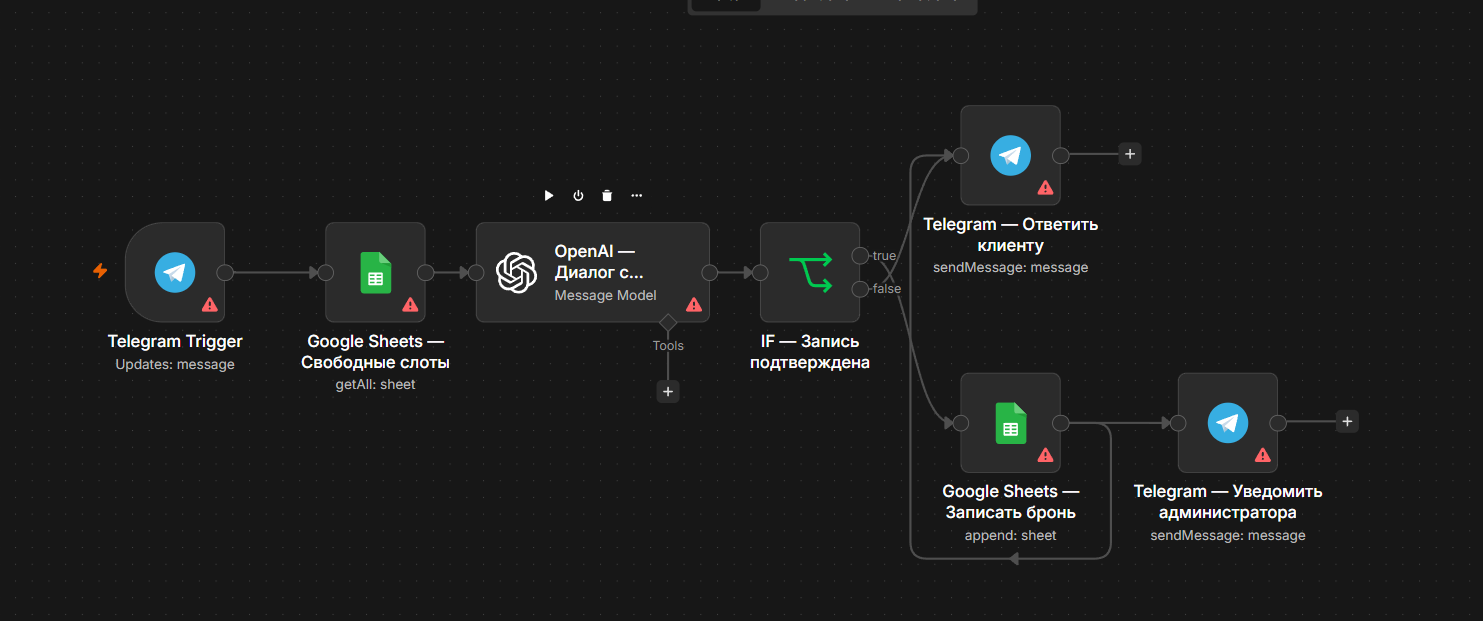Select the 'IF — Запись подтверждена' label
Screen dimensions: 1483x621
810,352
